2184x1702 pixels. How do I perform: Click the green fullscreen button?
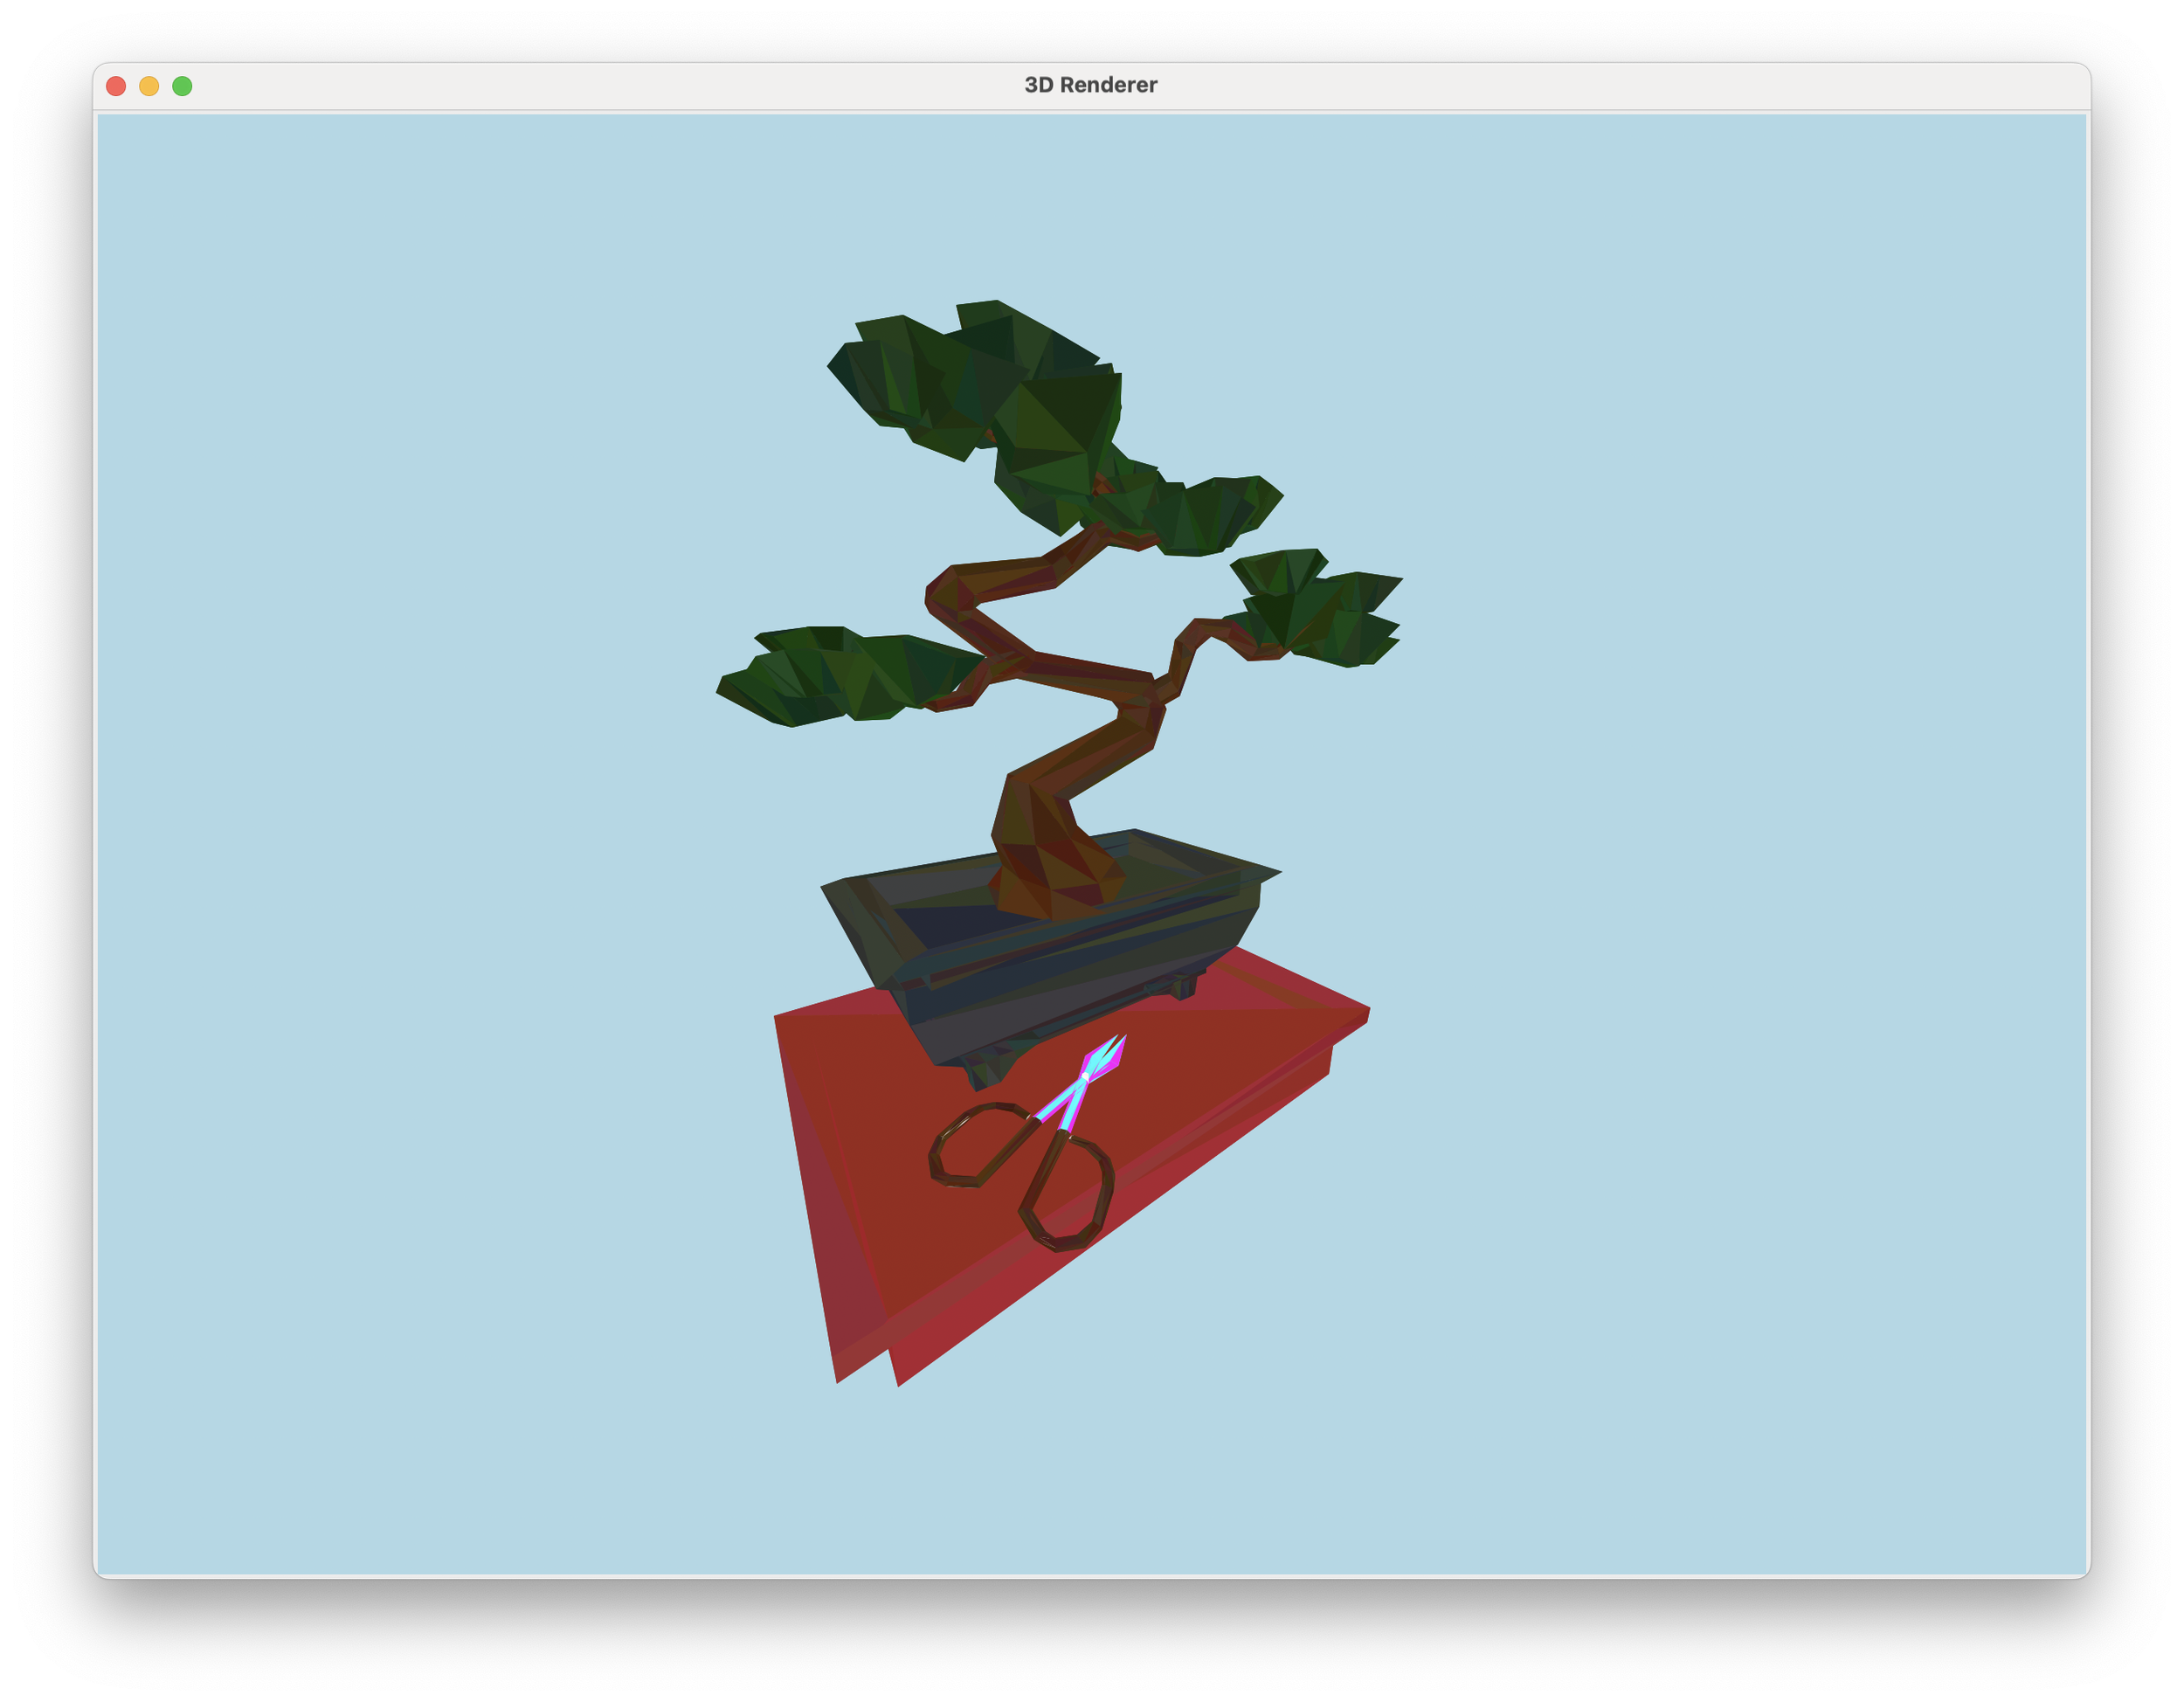point(181,86)
